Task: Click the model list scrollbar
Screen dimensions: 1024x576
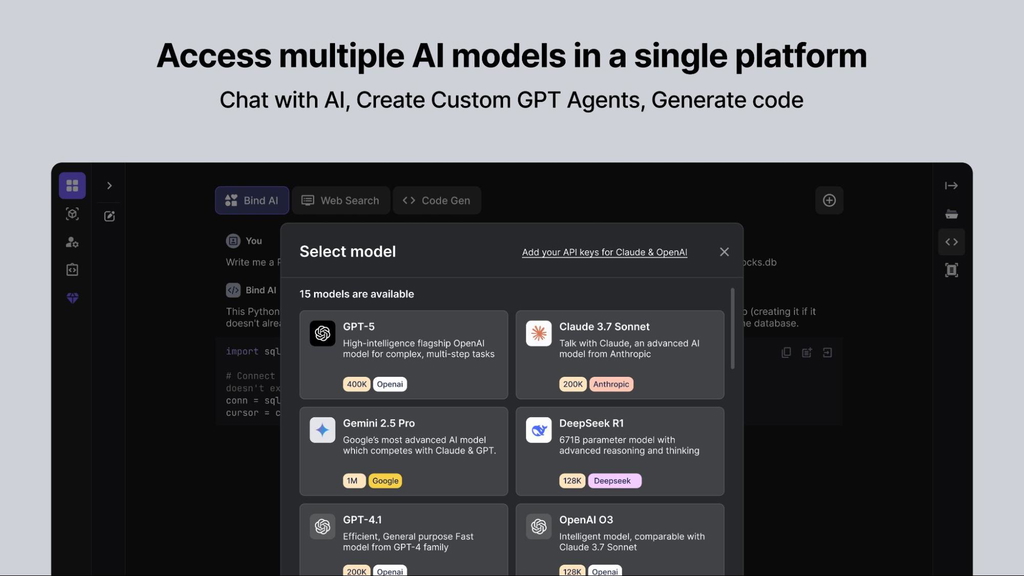Action: click(733, 330)
